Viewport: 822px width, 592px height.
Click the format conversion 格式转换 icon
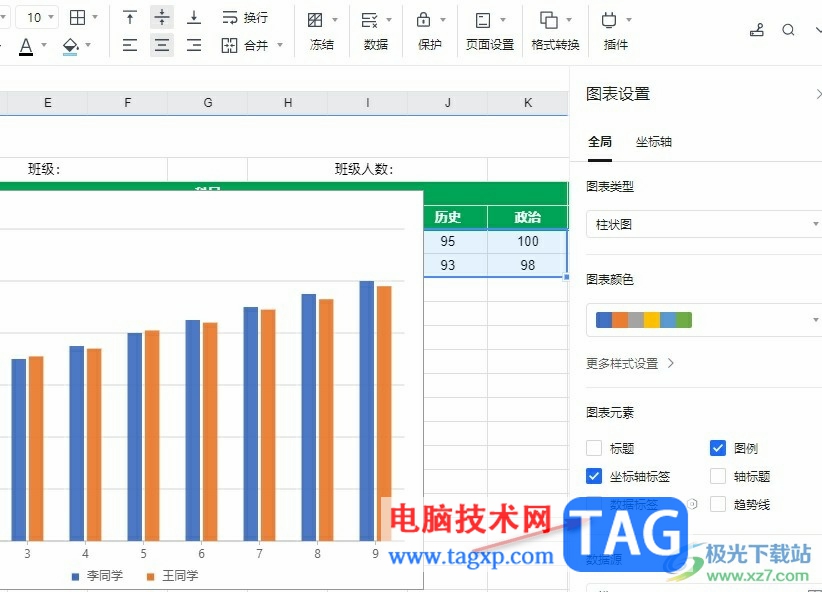[549, 20]
